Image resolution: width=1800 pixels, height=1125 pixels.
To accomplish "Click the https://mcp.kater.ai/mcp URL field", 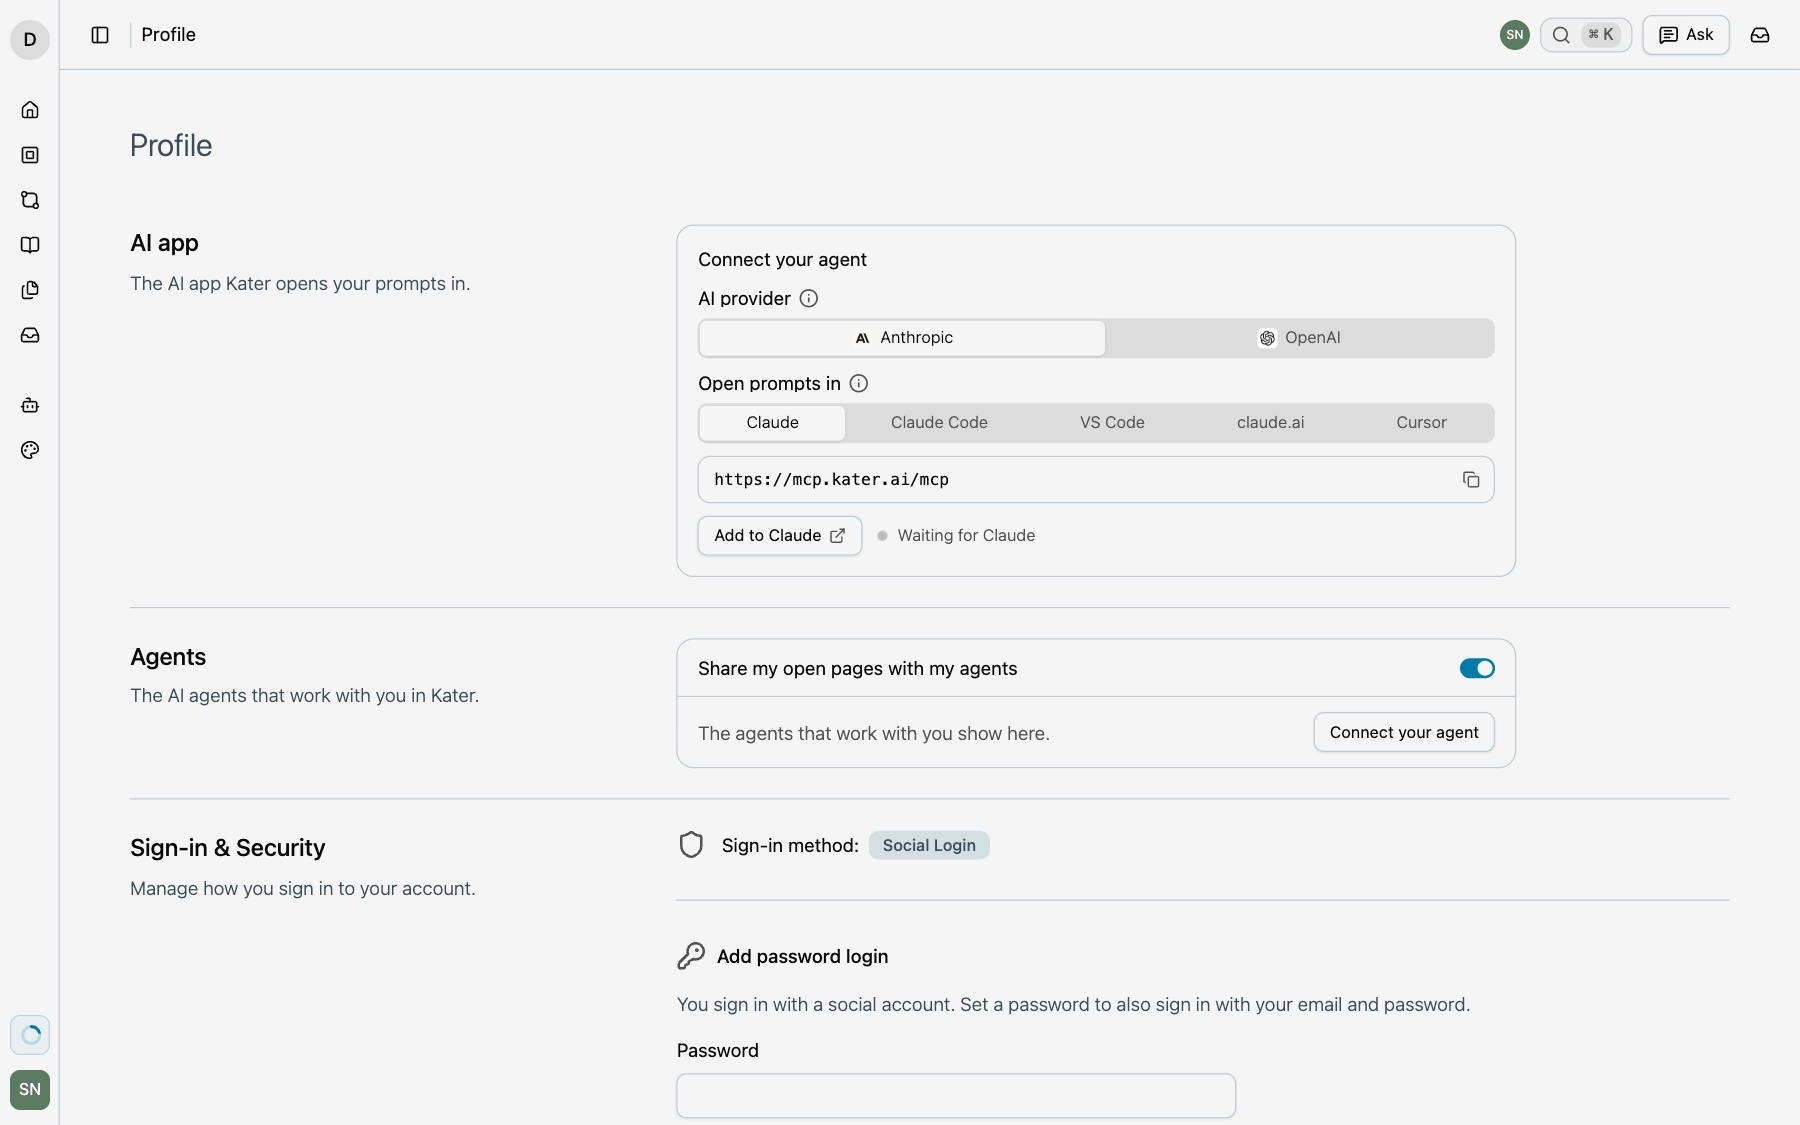I will coord(1096,480).
